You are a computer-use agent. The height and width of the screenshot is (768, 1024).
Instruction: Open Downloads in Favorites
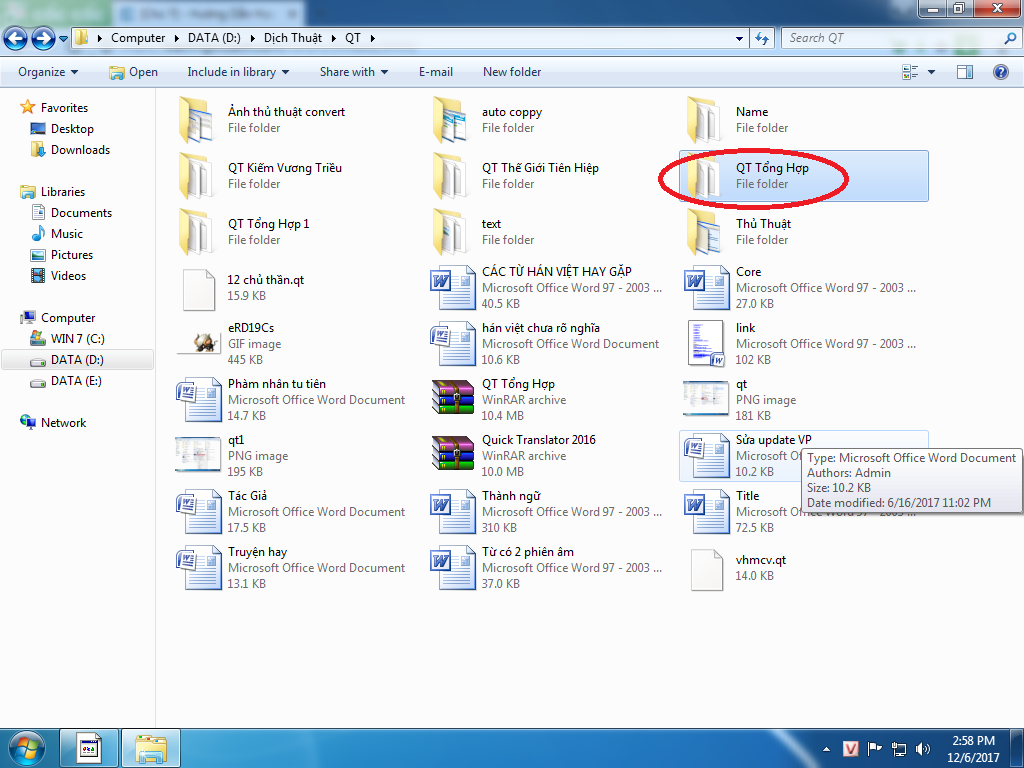[80, 150]
